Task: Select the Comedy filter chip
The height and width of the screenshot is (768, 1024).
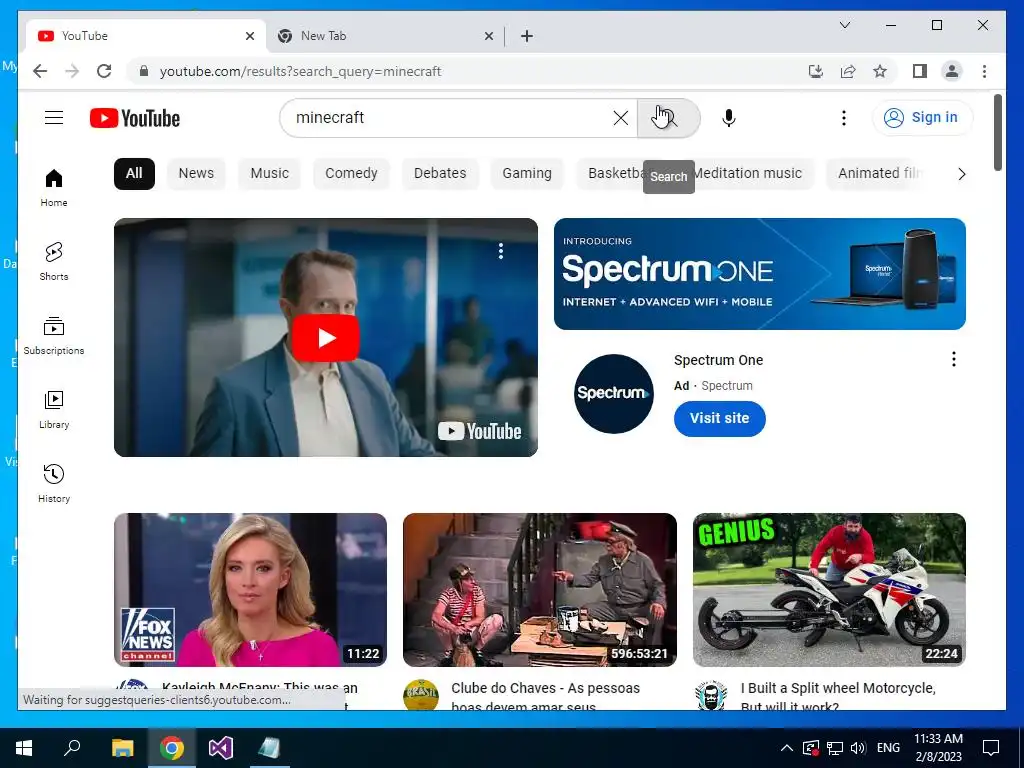Action: [x=351, y=174]
